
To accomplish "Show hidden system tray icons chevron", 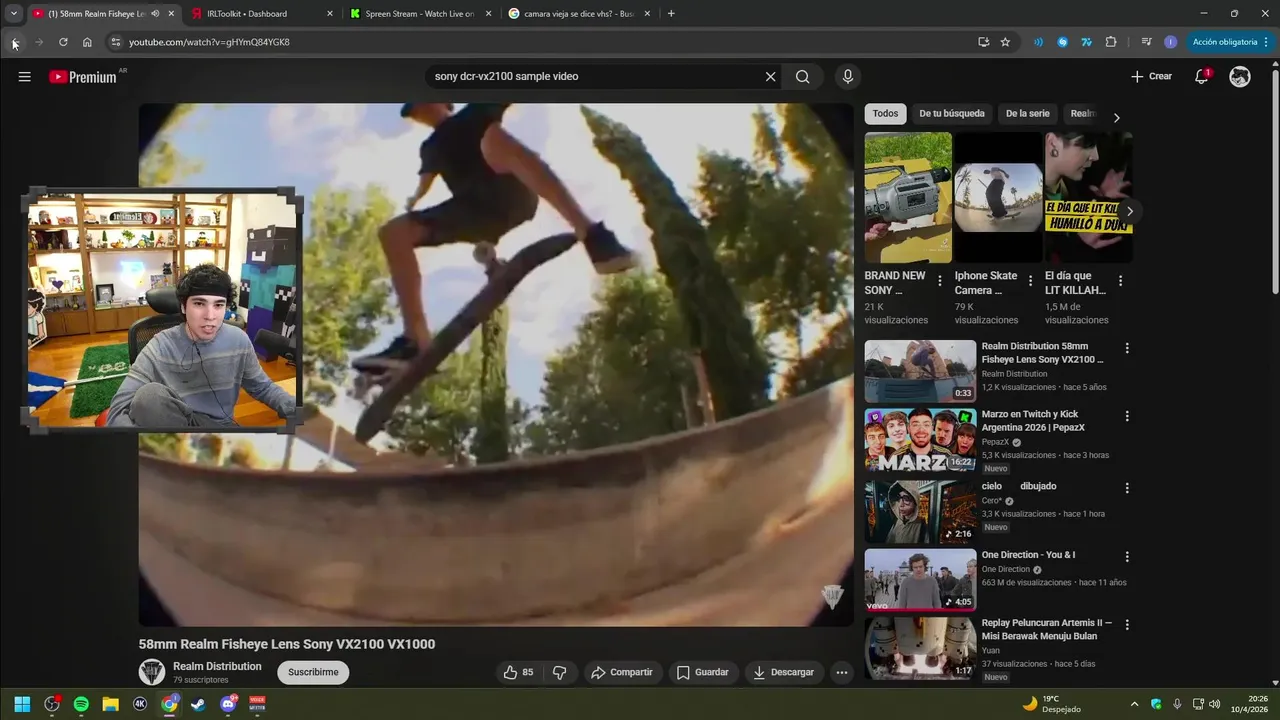I will [1134, 704].
